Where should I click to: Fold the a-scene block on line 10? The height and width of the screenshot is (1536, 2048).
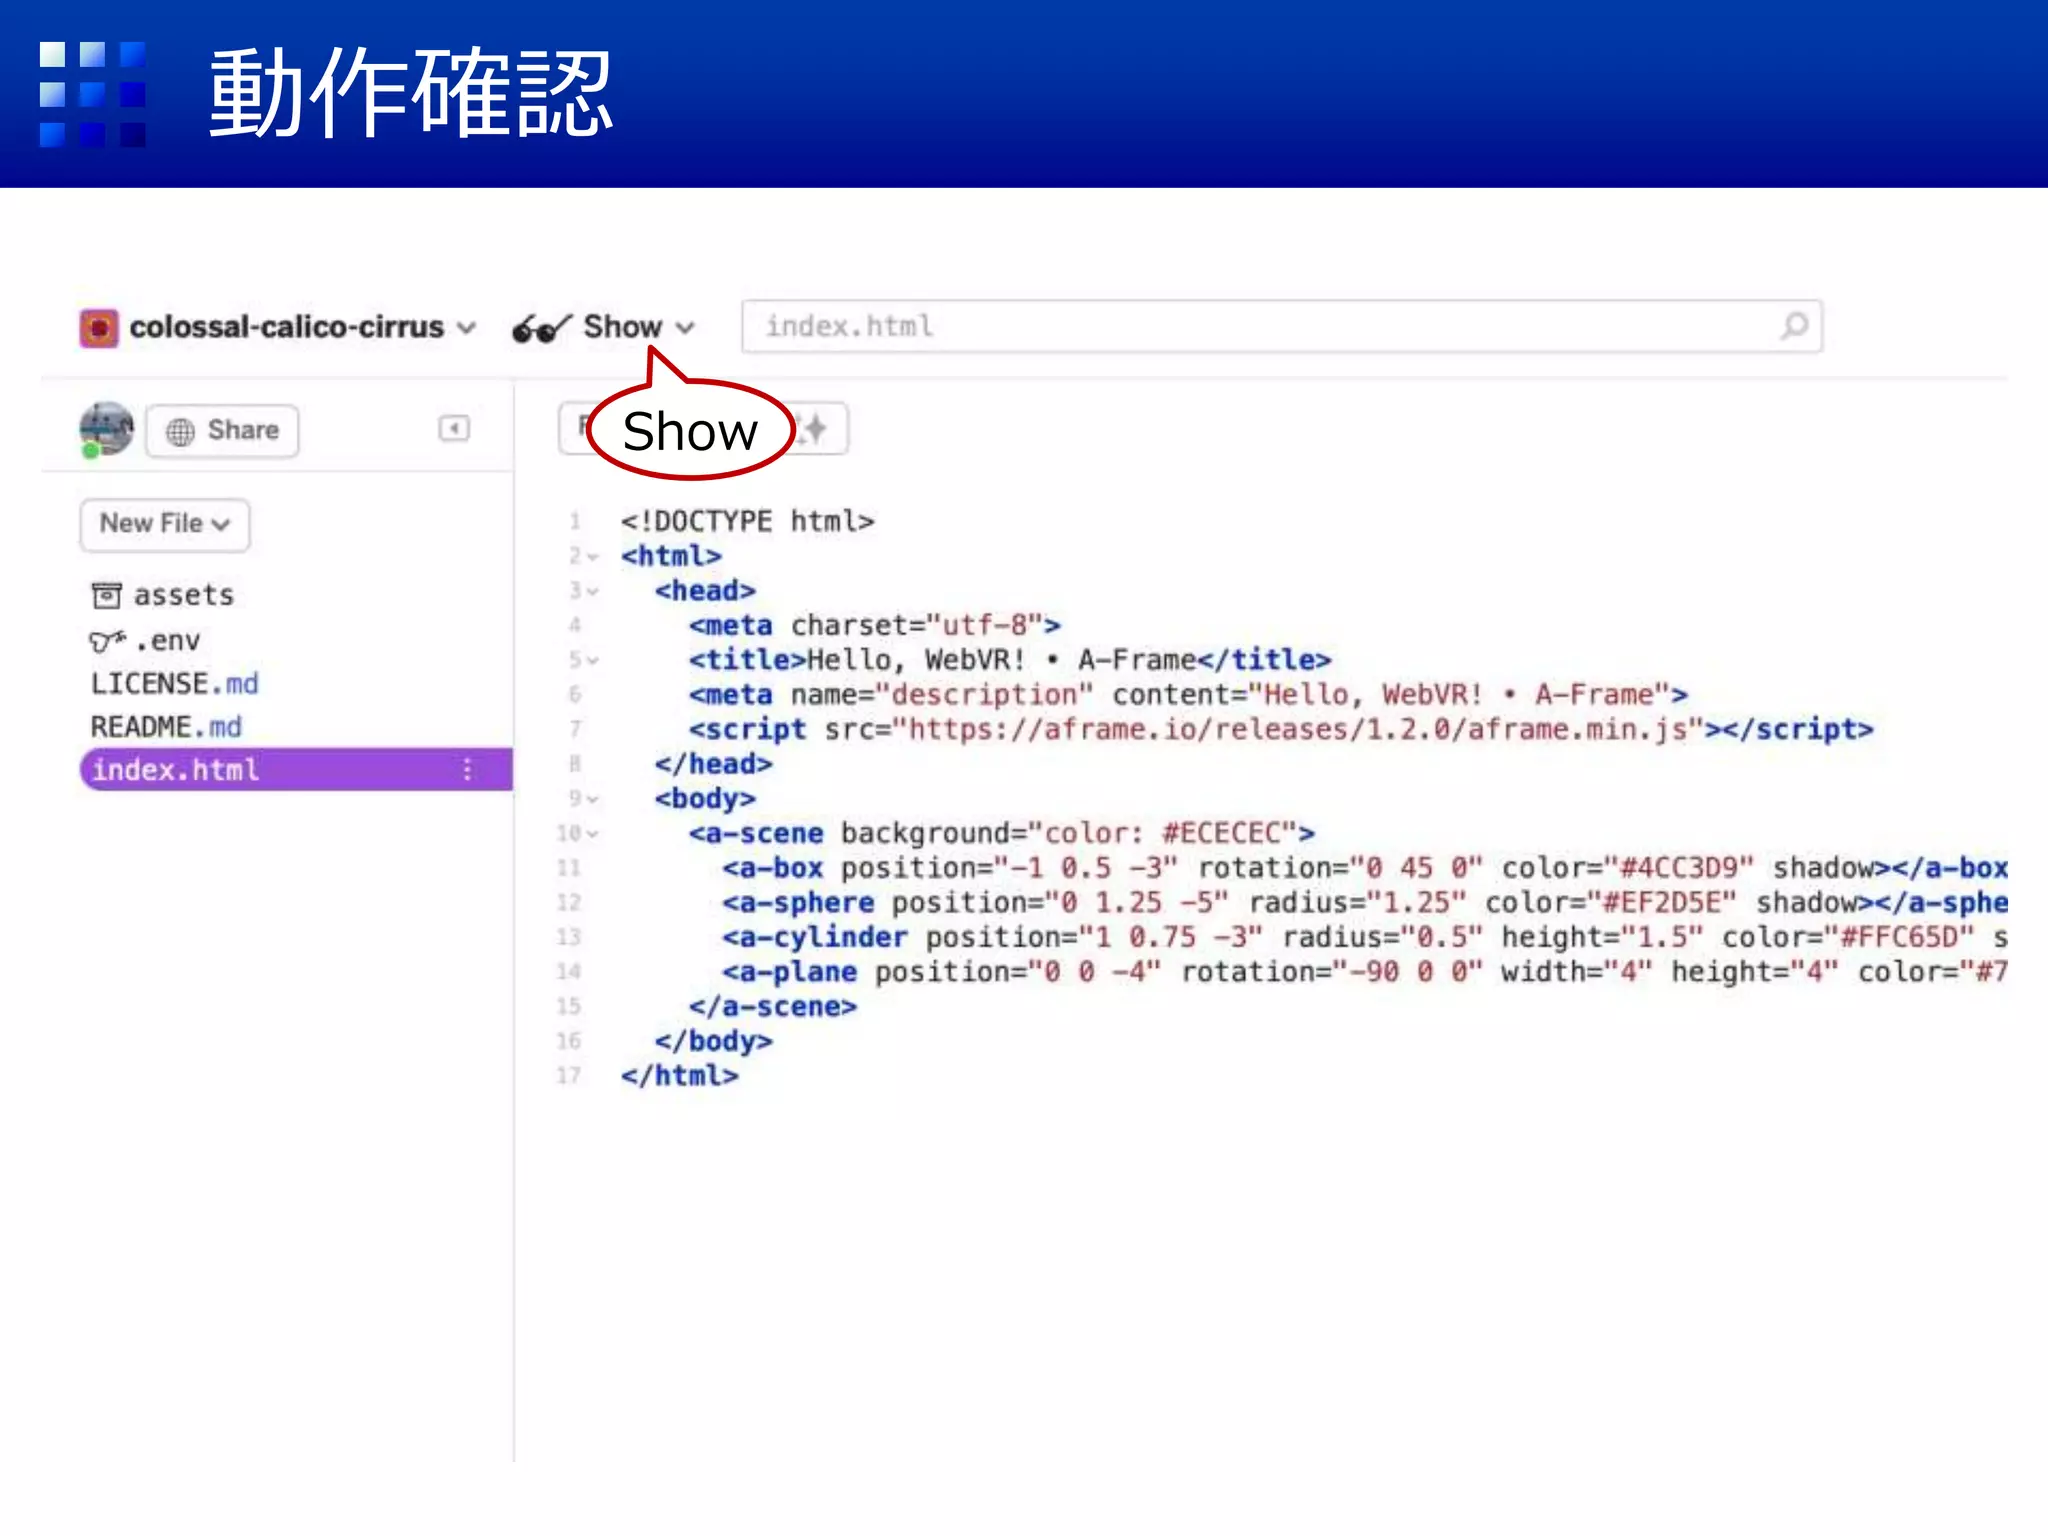pos(593,833)
